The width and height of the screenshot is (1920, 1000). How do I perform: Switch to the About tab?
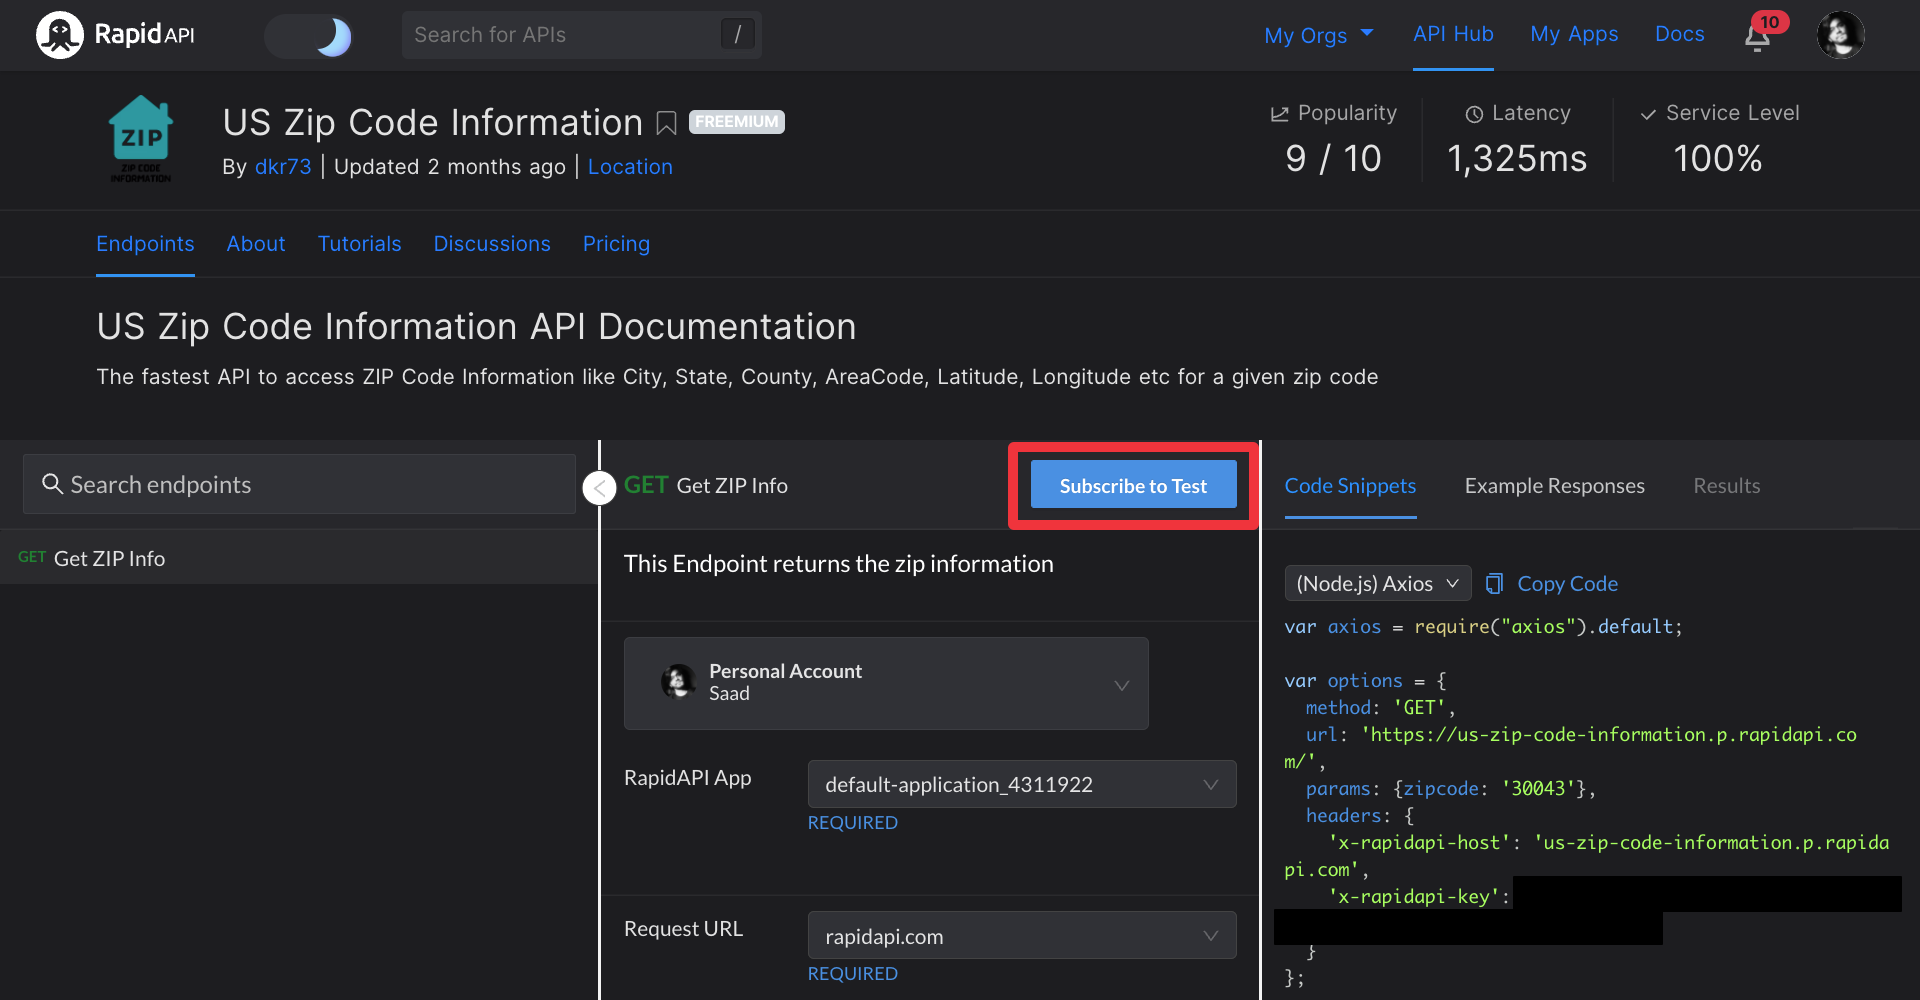[256, 244]
